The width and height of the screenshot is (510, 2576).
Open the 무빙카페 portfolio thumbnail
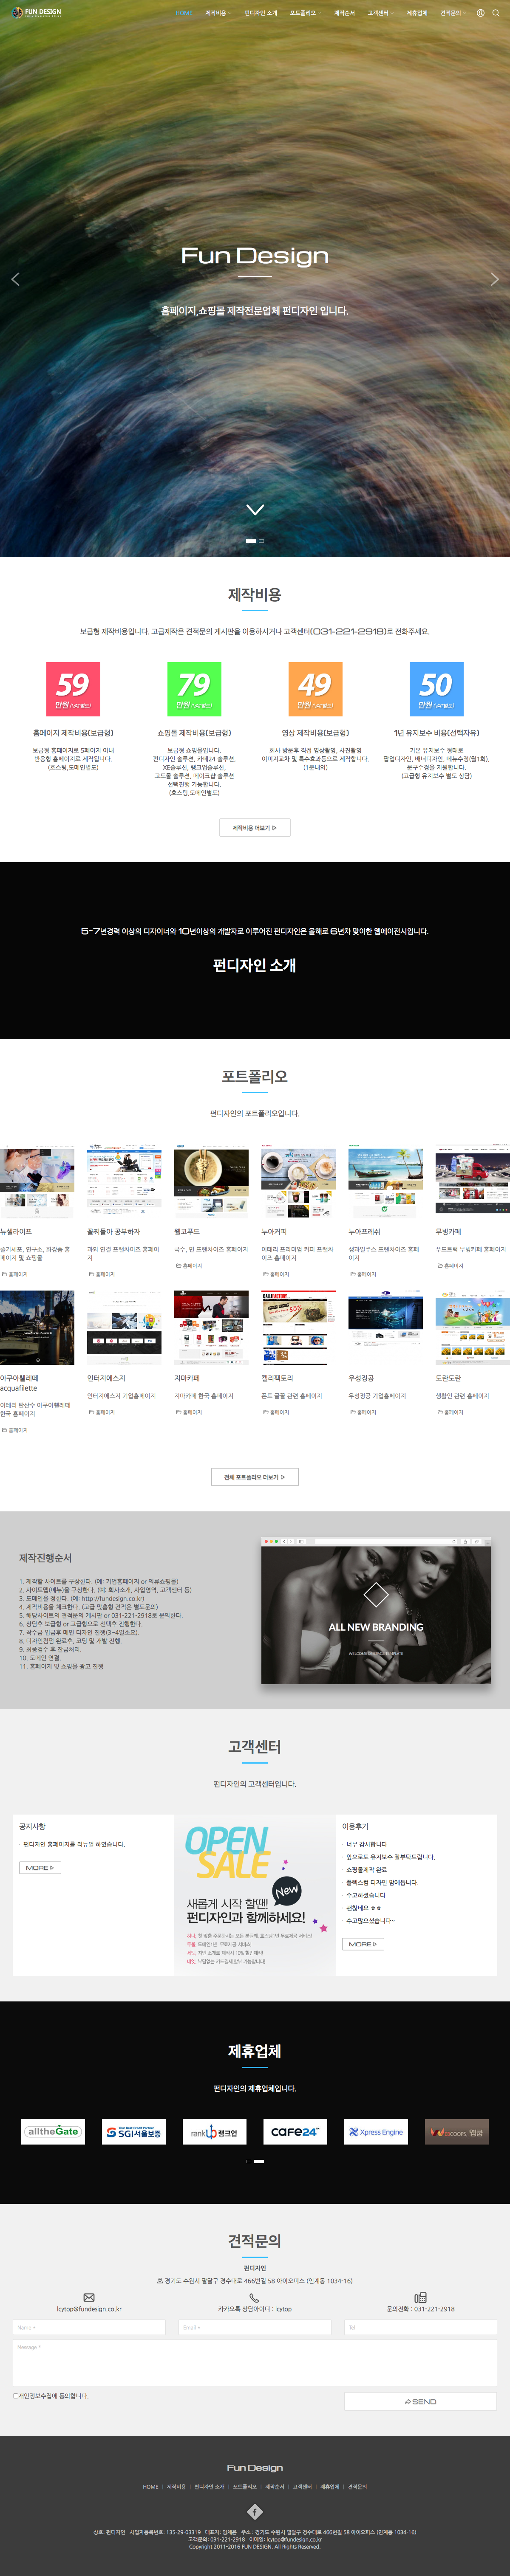click(x=472, y=1181)
